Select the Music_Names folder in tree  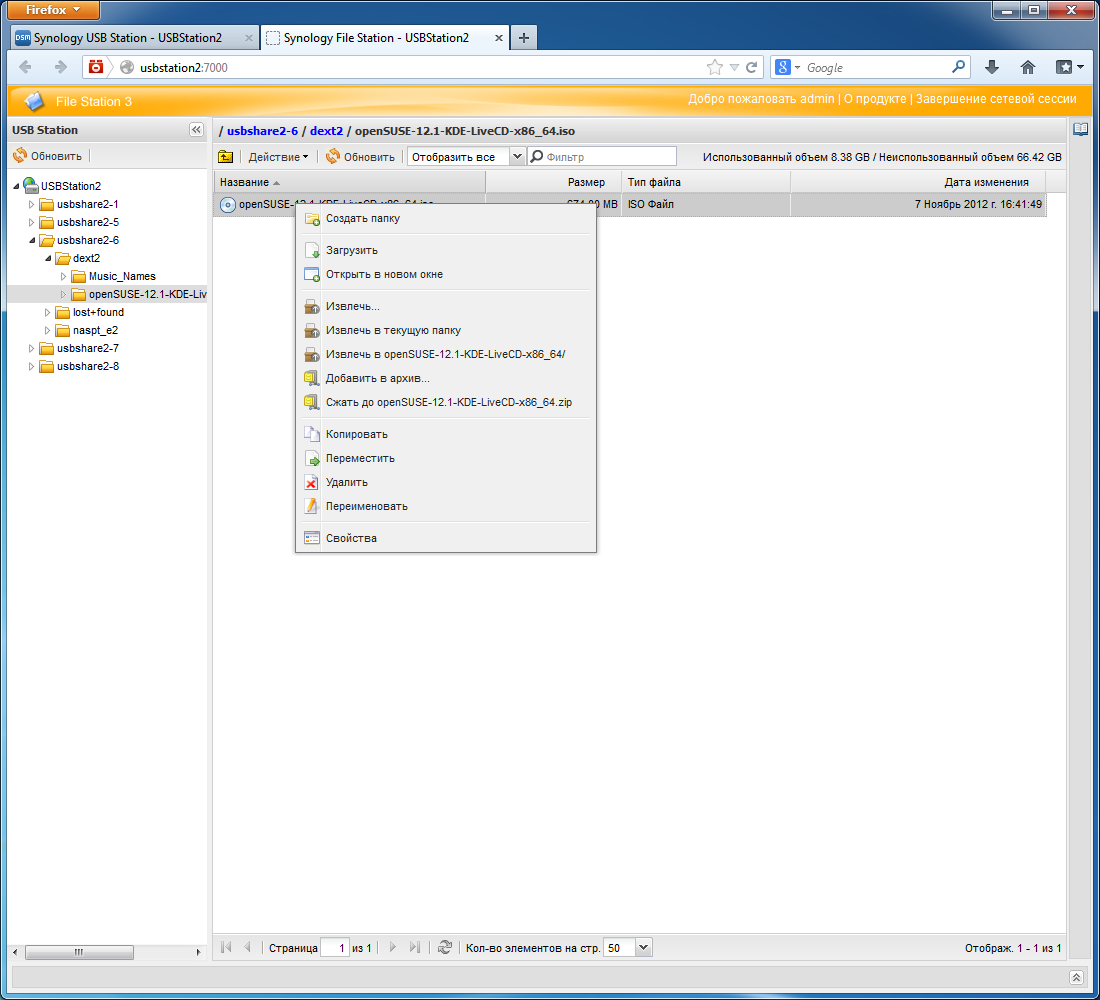[x=122, y=276]
